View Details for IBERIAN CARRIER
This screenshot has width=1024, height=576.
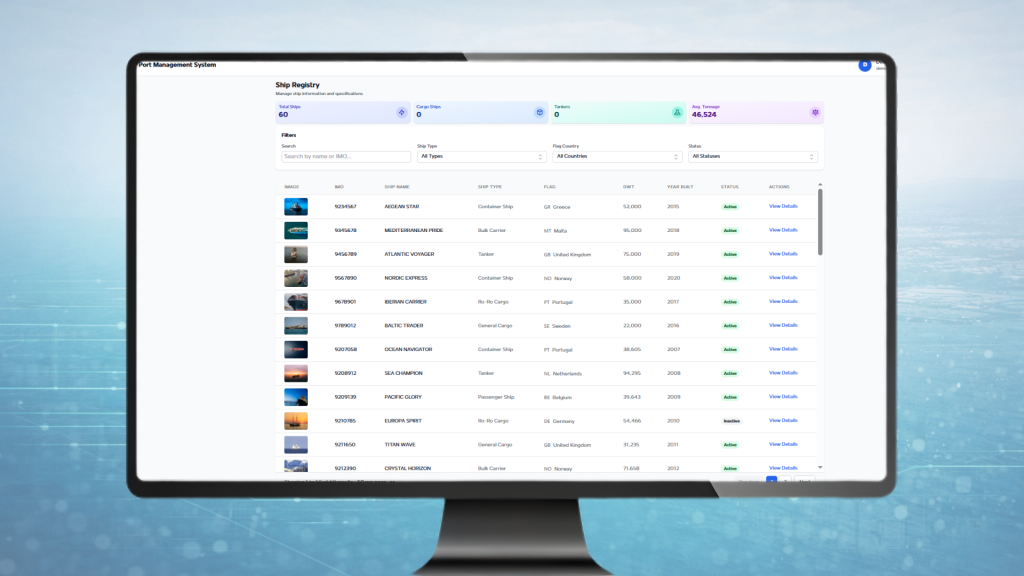pyautogui.click(x=783, y=302)
